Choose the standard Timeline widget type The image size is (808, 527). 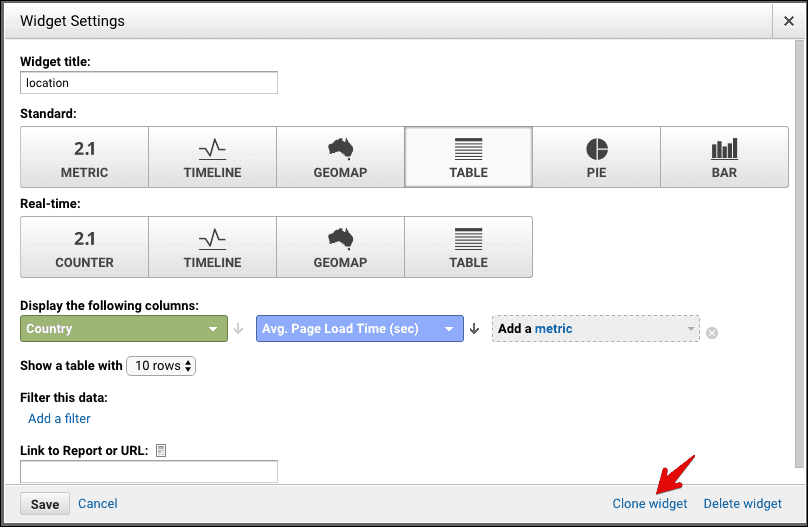pyautogui.click(x=212, y=157)
